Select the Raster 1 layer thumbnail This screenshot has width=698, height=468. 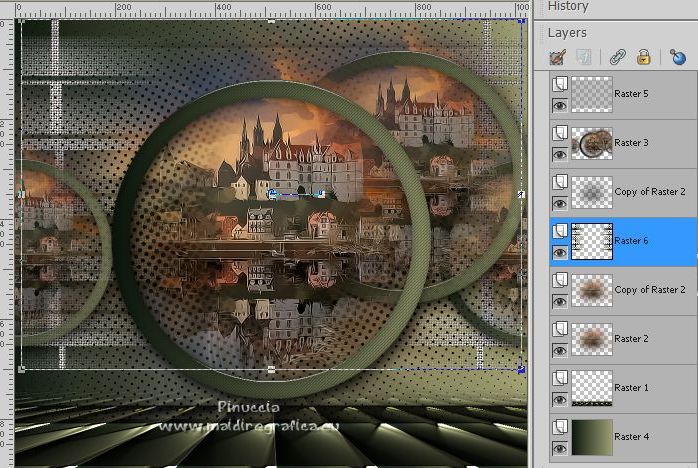point(592,388)
